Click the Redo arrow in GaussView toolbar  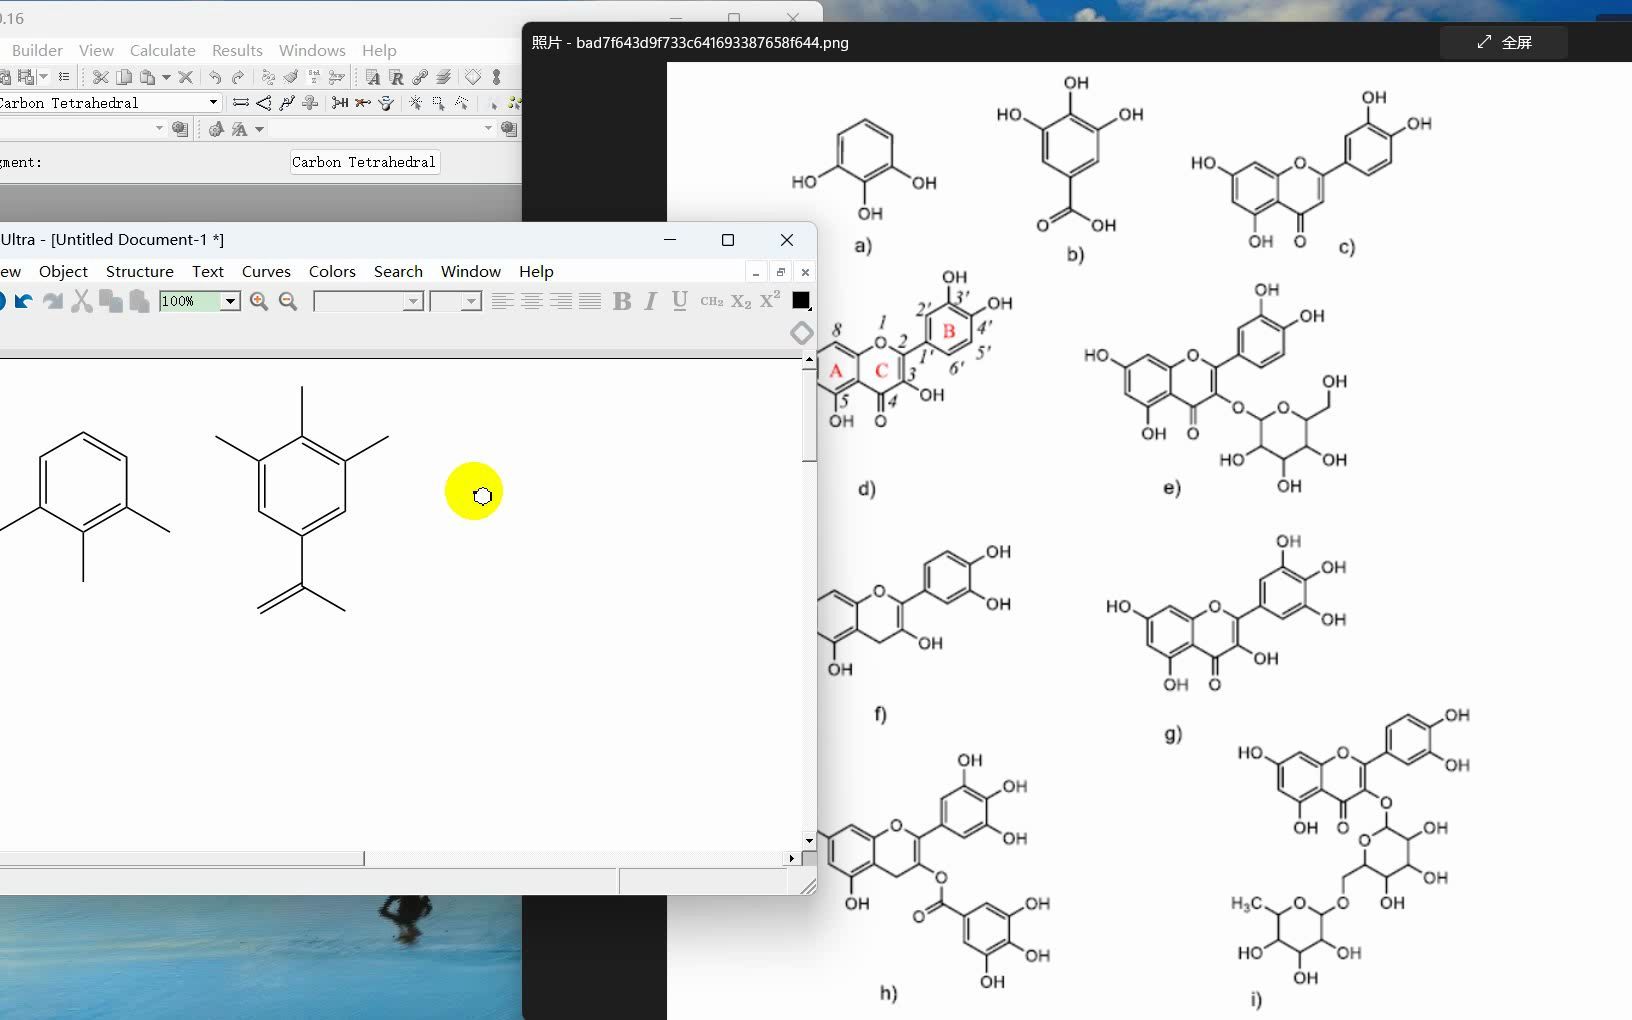tap(240, 77)
